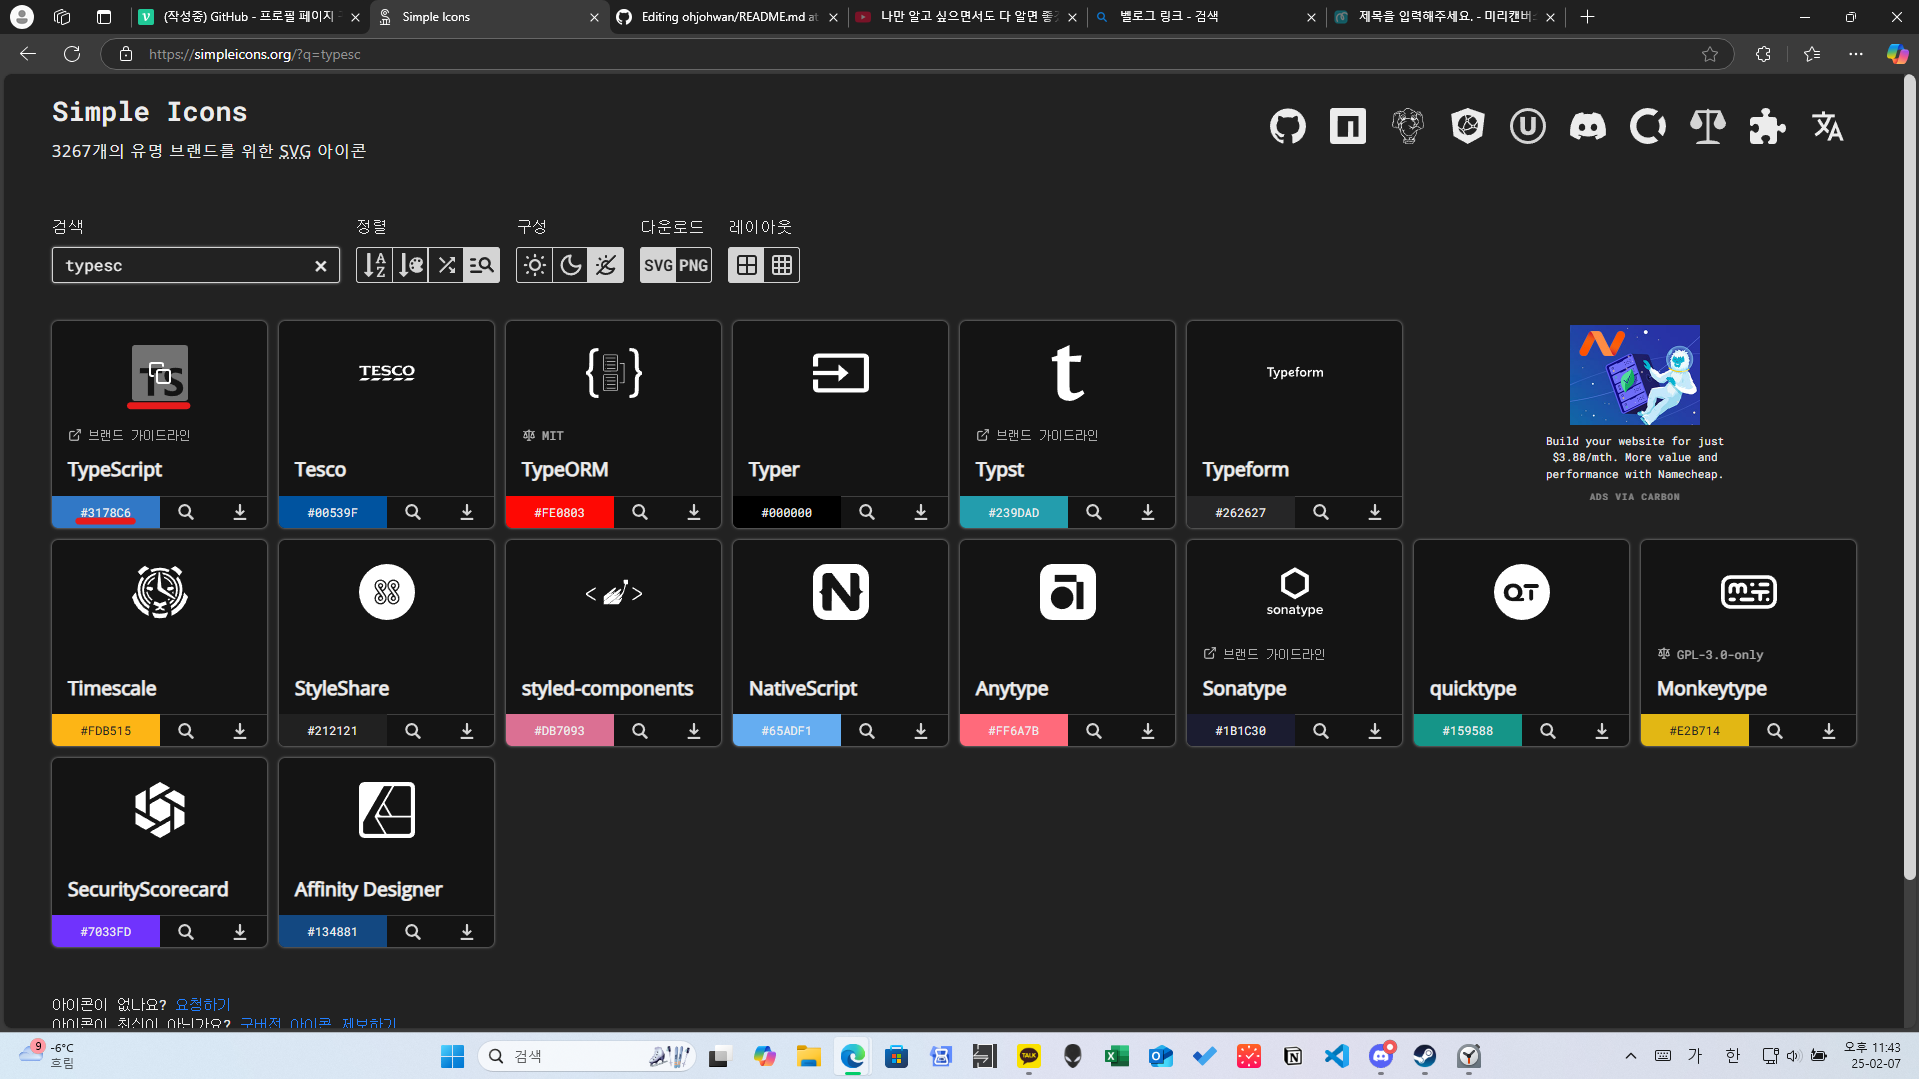The height and width of the screenshot is (1079, 1919).
Task: Sort icons by color
Action: point(410,265)
